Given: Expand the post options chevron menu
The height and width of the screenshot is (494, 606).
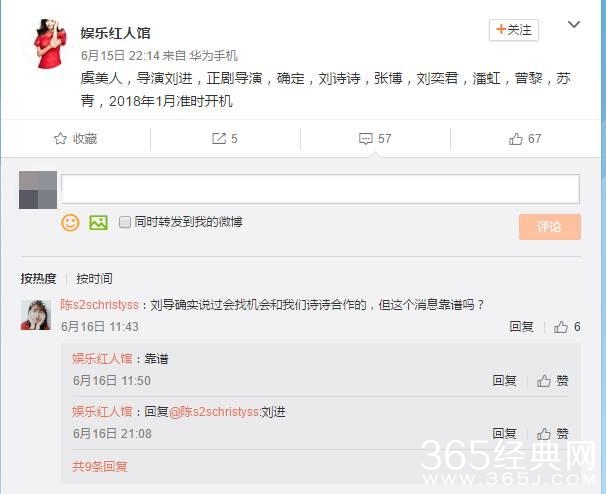Looking at the screenshot, I should click(x=574, y=25).
